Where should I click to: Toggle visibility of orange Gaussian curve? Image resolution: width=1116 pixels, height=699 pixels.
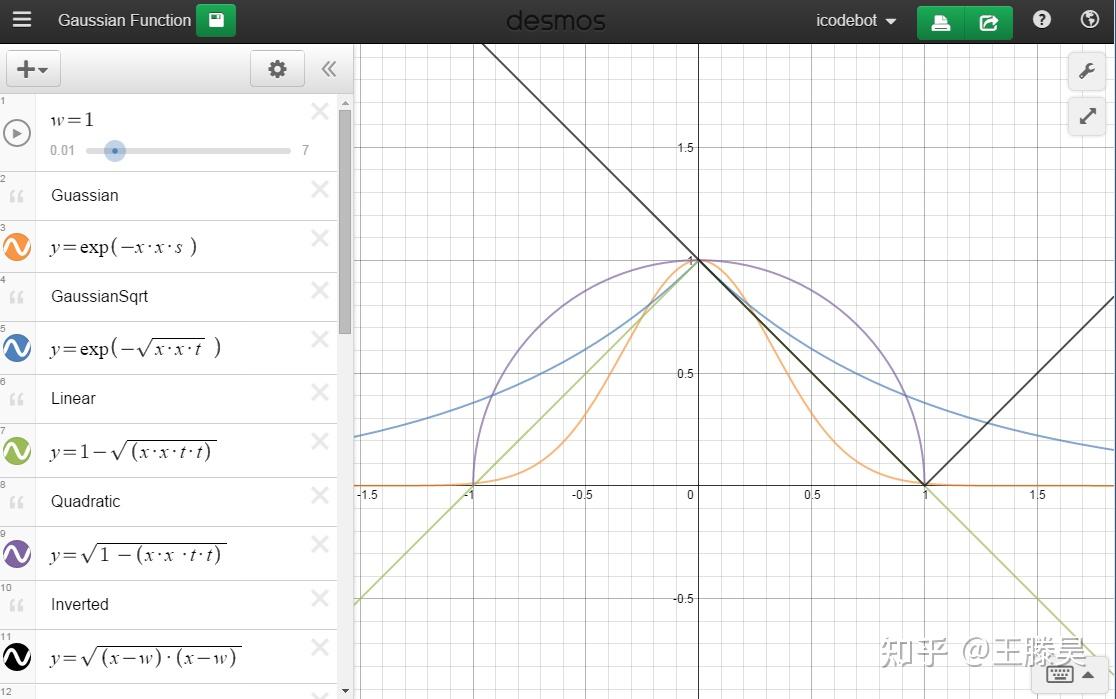[17, 247]
